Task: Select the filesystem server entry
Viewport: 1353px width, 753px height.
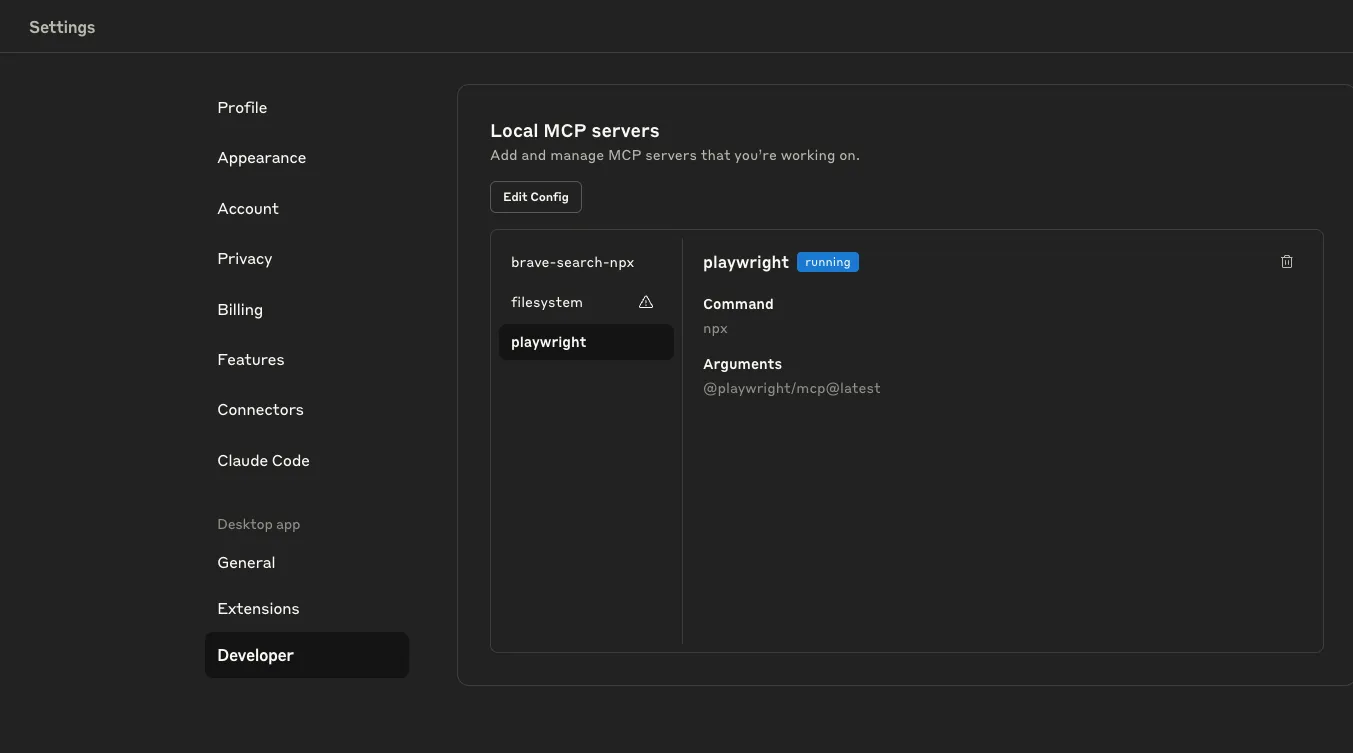Action: coord(547,302)
